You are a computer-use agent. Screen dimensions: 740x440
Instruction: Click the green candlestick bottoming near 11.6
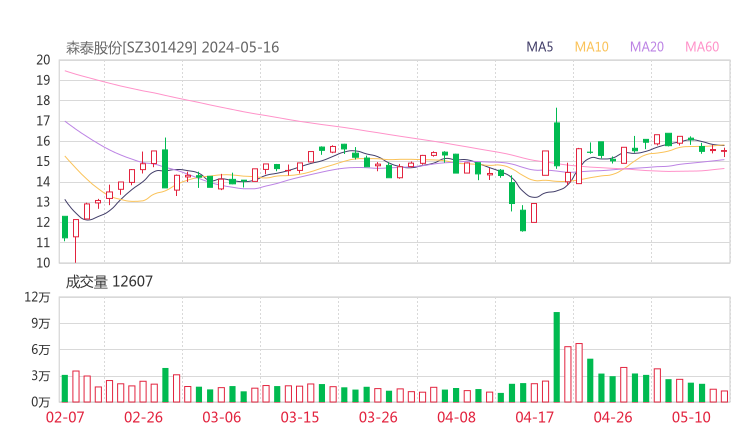pos(523,220)
